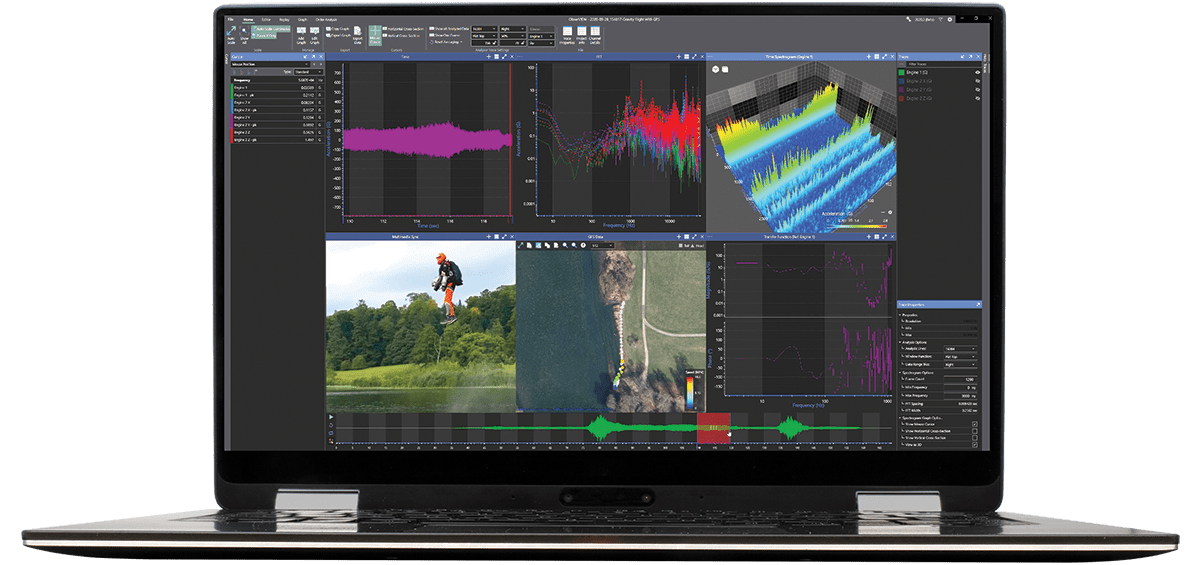The height and width of the screenshot is (565, 1200).
Task: Click the Edit Graph icon
Action: point(314,33)
